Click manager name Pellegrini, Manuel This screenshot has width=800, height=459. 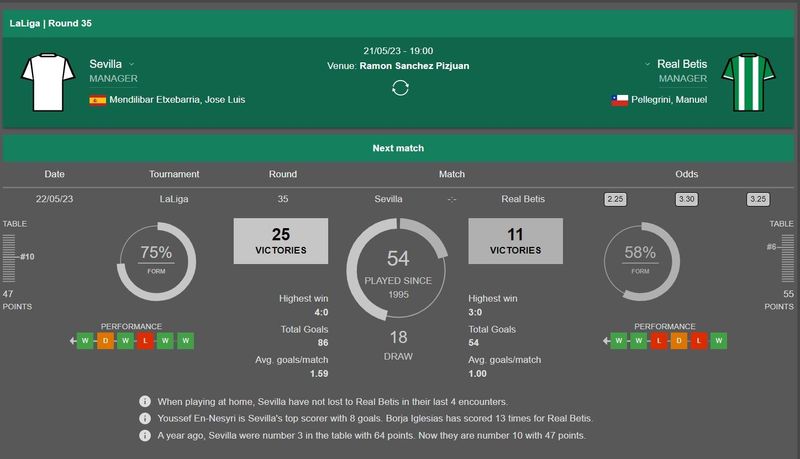point(669,100)
